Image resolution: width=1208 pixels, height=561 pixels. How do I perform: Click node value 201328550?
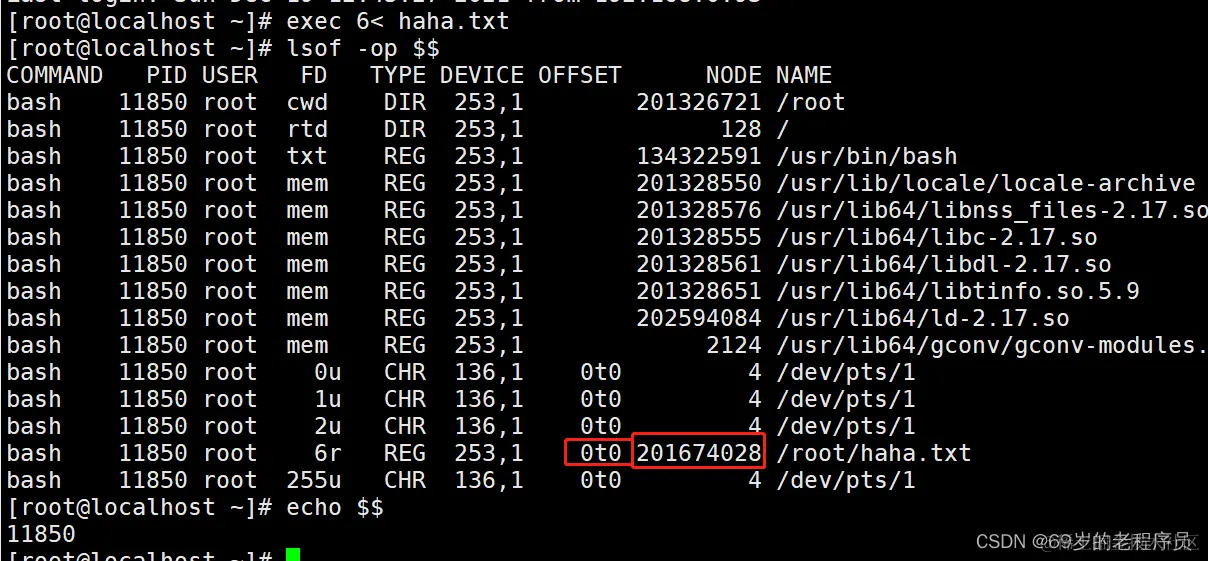coord(699,183)
